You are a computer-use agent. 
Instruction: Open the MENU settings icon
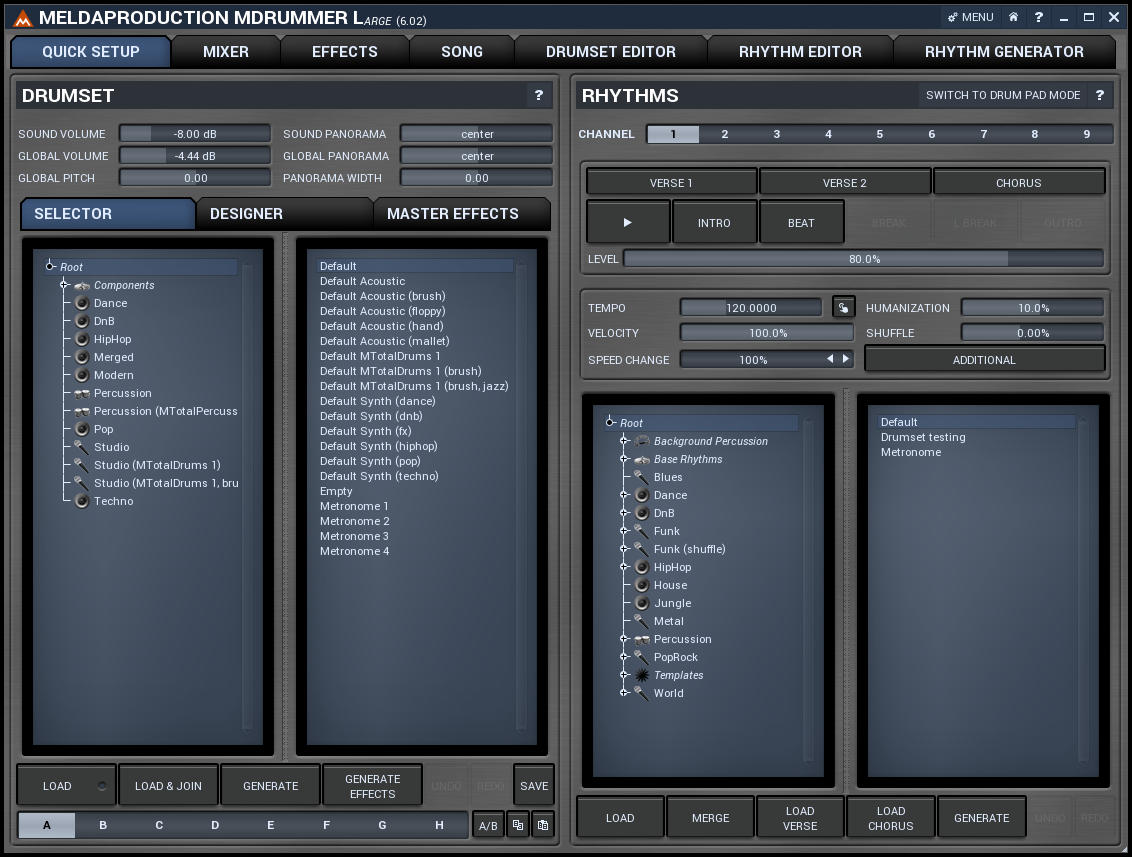(x=970, y=17)
